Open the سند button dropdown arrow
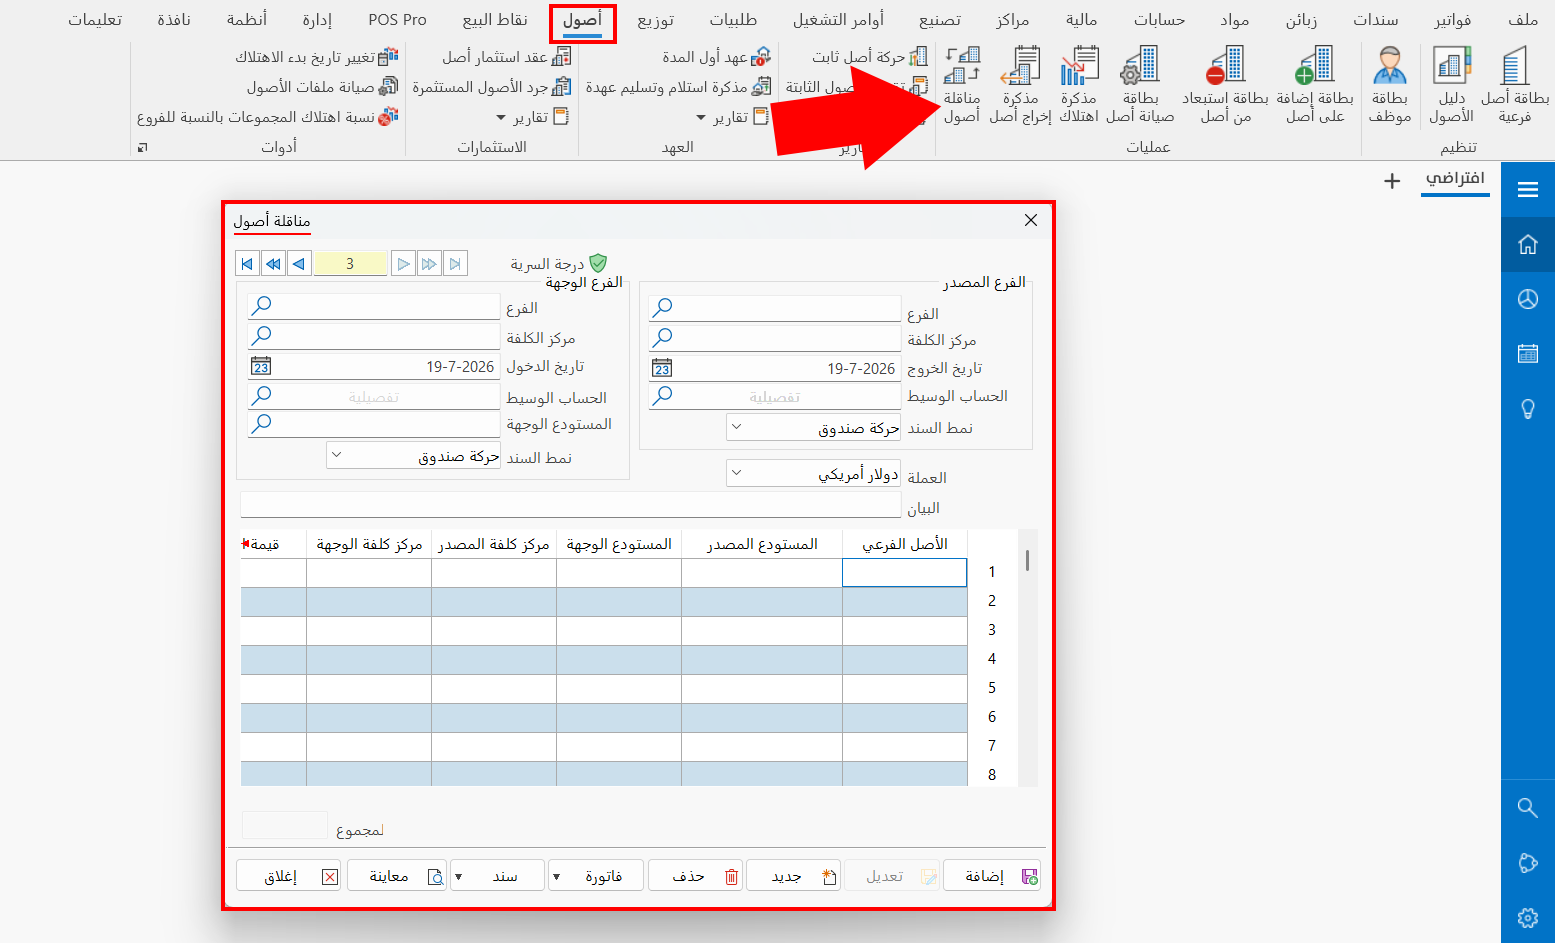 click(x=458, y=876)
